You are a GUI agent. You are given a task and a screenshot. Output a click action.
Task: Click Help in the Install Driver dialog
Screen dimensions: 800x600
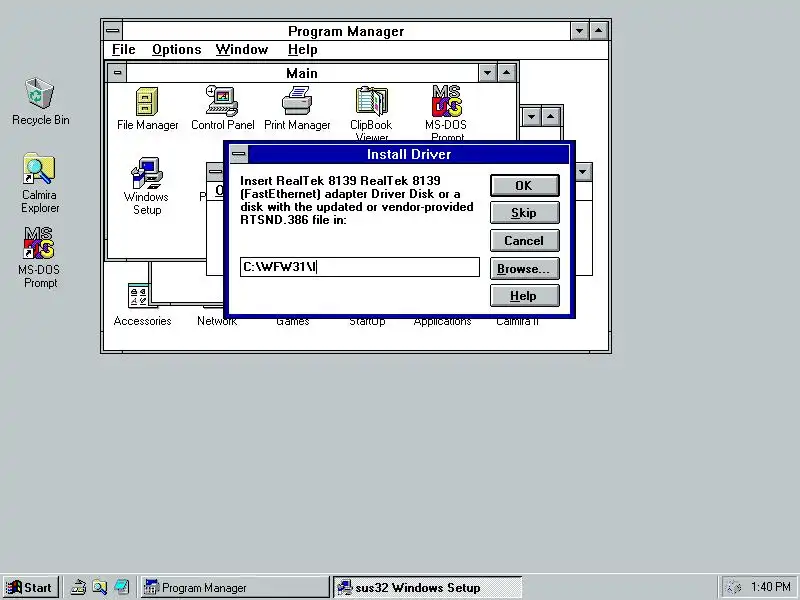(x=524, y=296)
